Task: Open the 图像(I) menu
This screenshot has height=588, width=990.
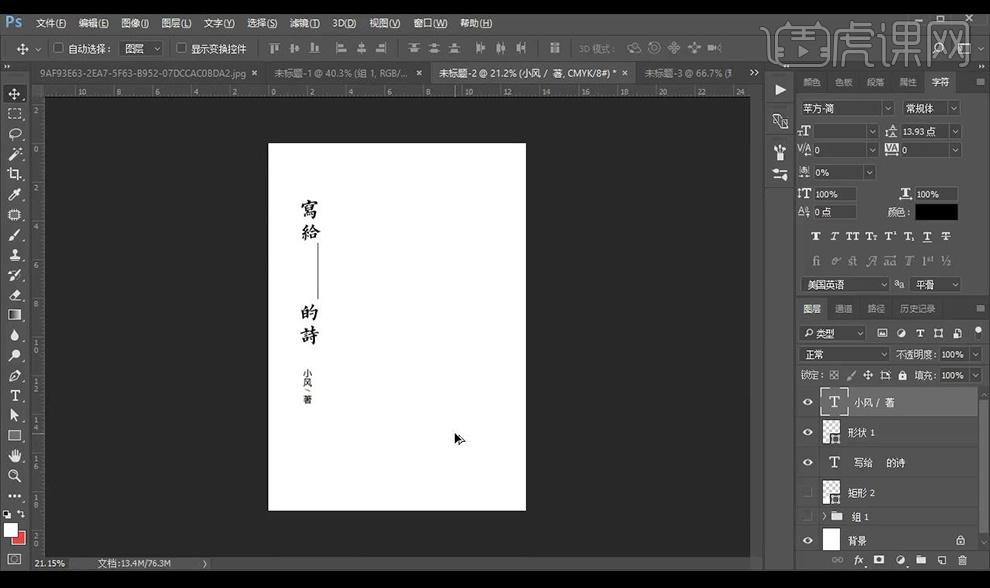Action: point(134,23)
